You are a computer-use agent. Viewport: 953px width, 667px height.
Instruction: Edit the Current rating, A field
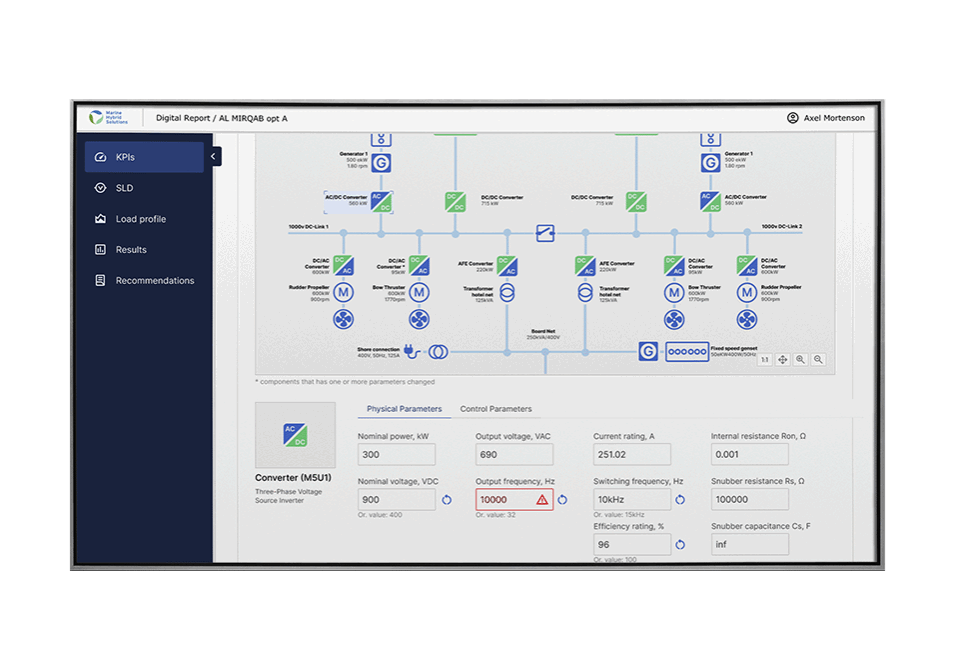[632, 454]
